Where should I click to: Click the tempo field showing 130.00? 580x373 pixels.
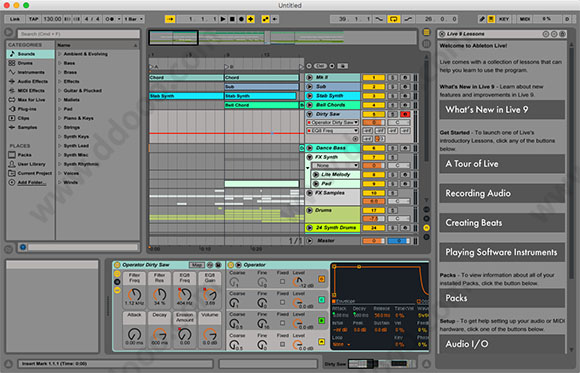pyautogui.click(x=52, y=19)
